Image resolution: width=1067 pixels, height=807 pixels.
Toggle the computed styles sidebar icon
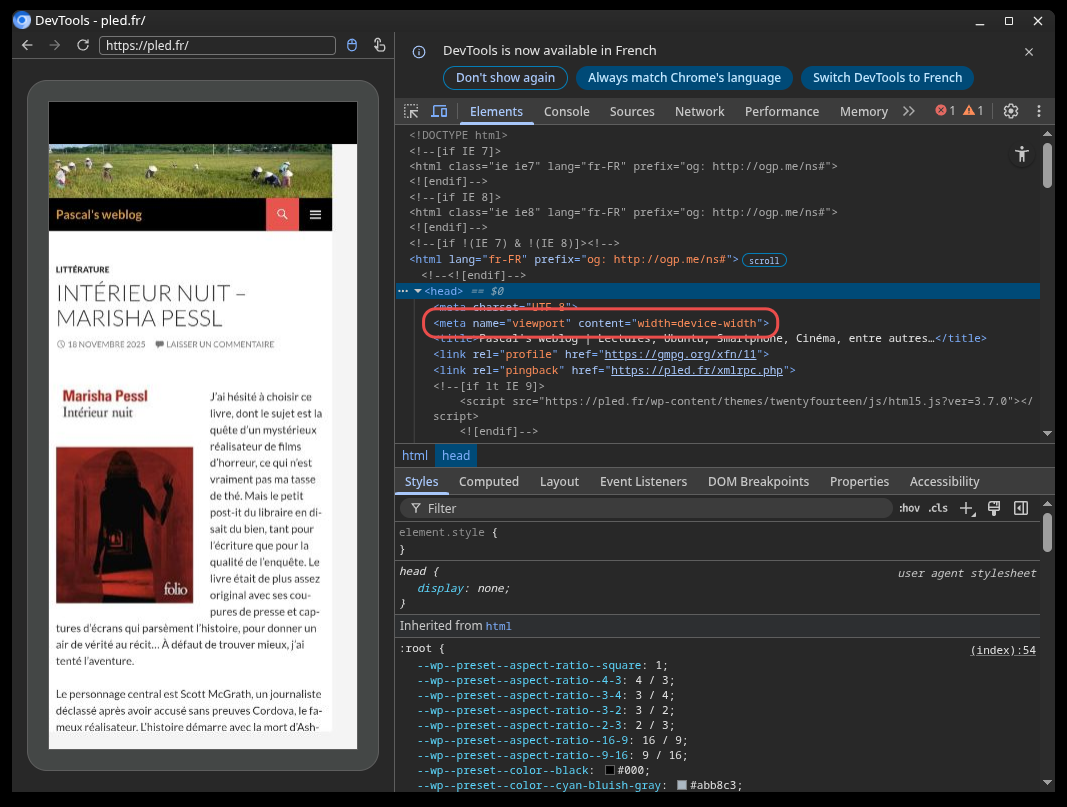[1021, 508]
